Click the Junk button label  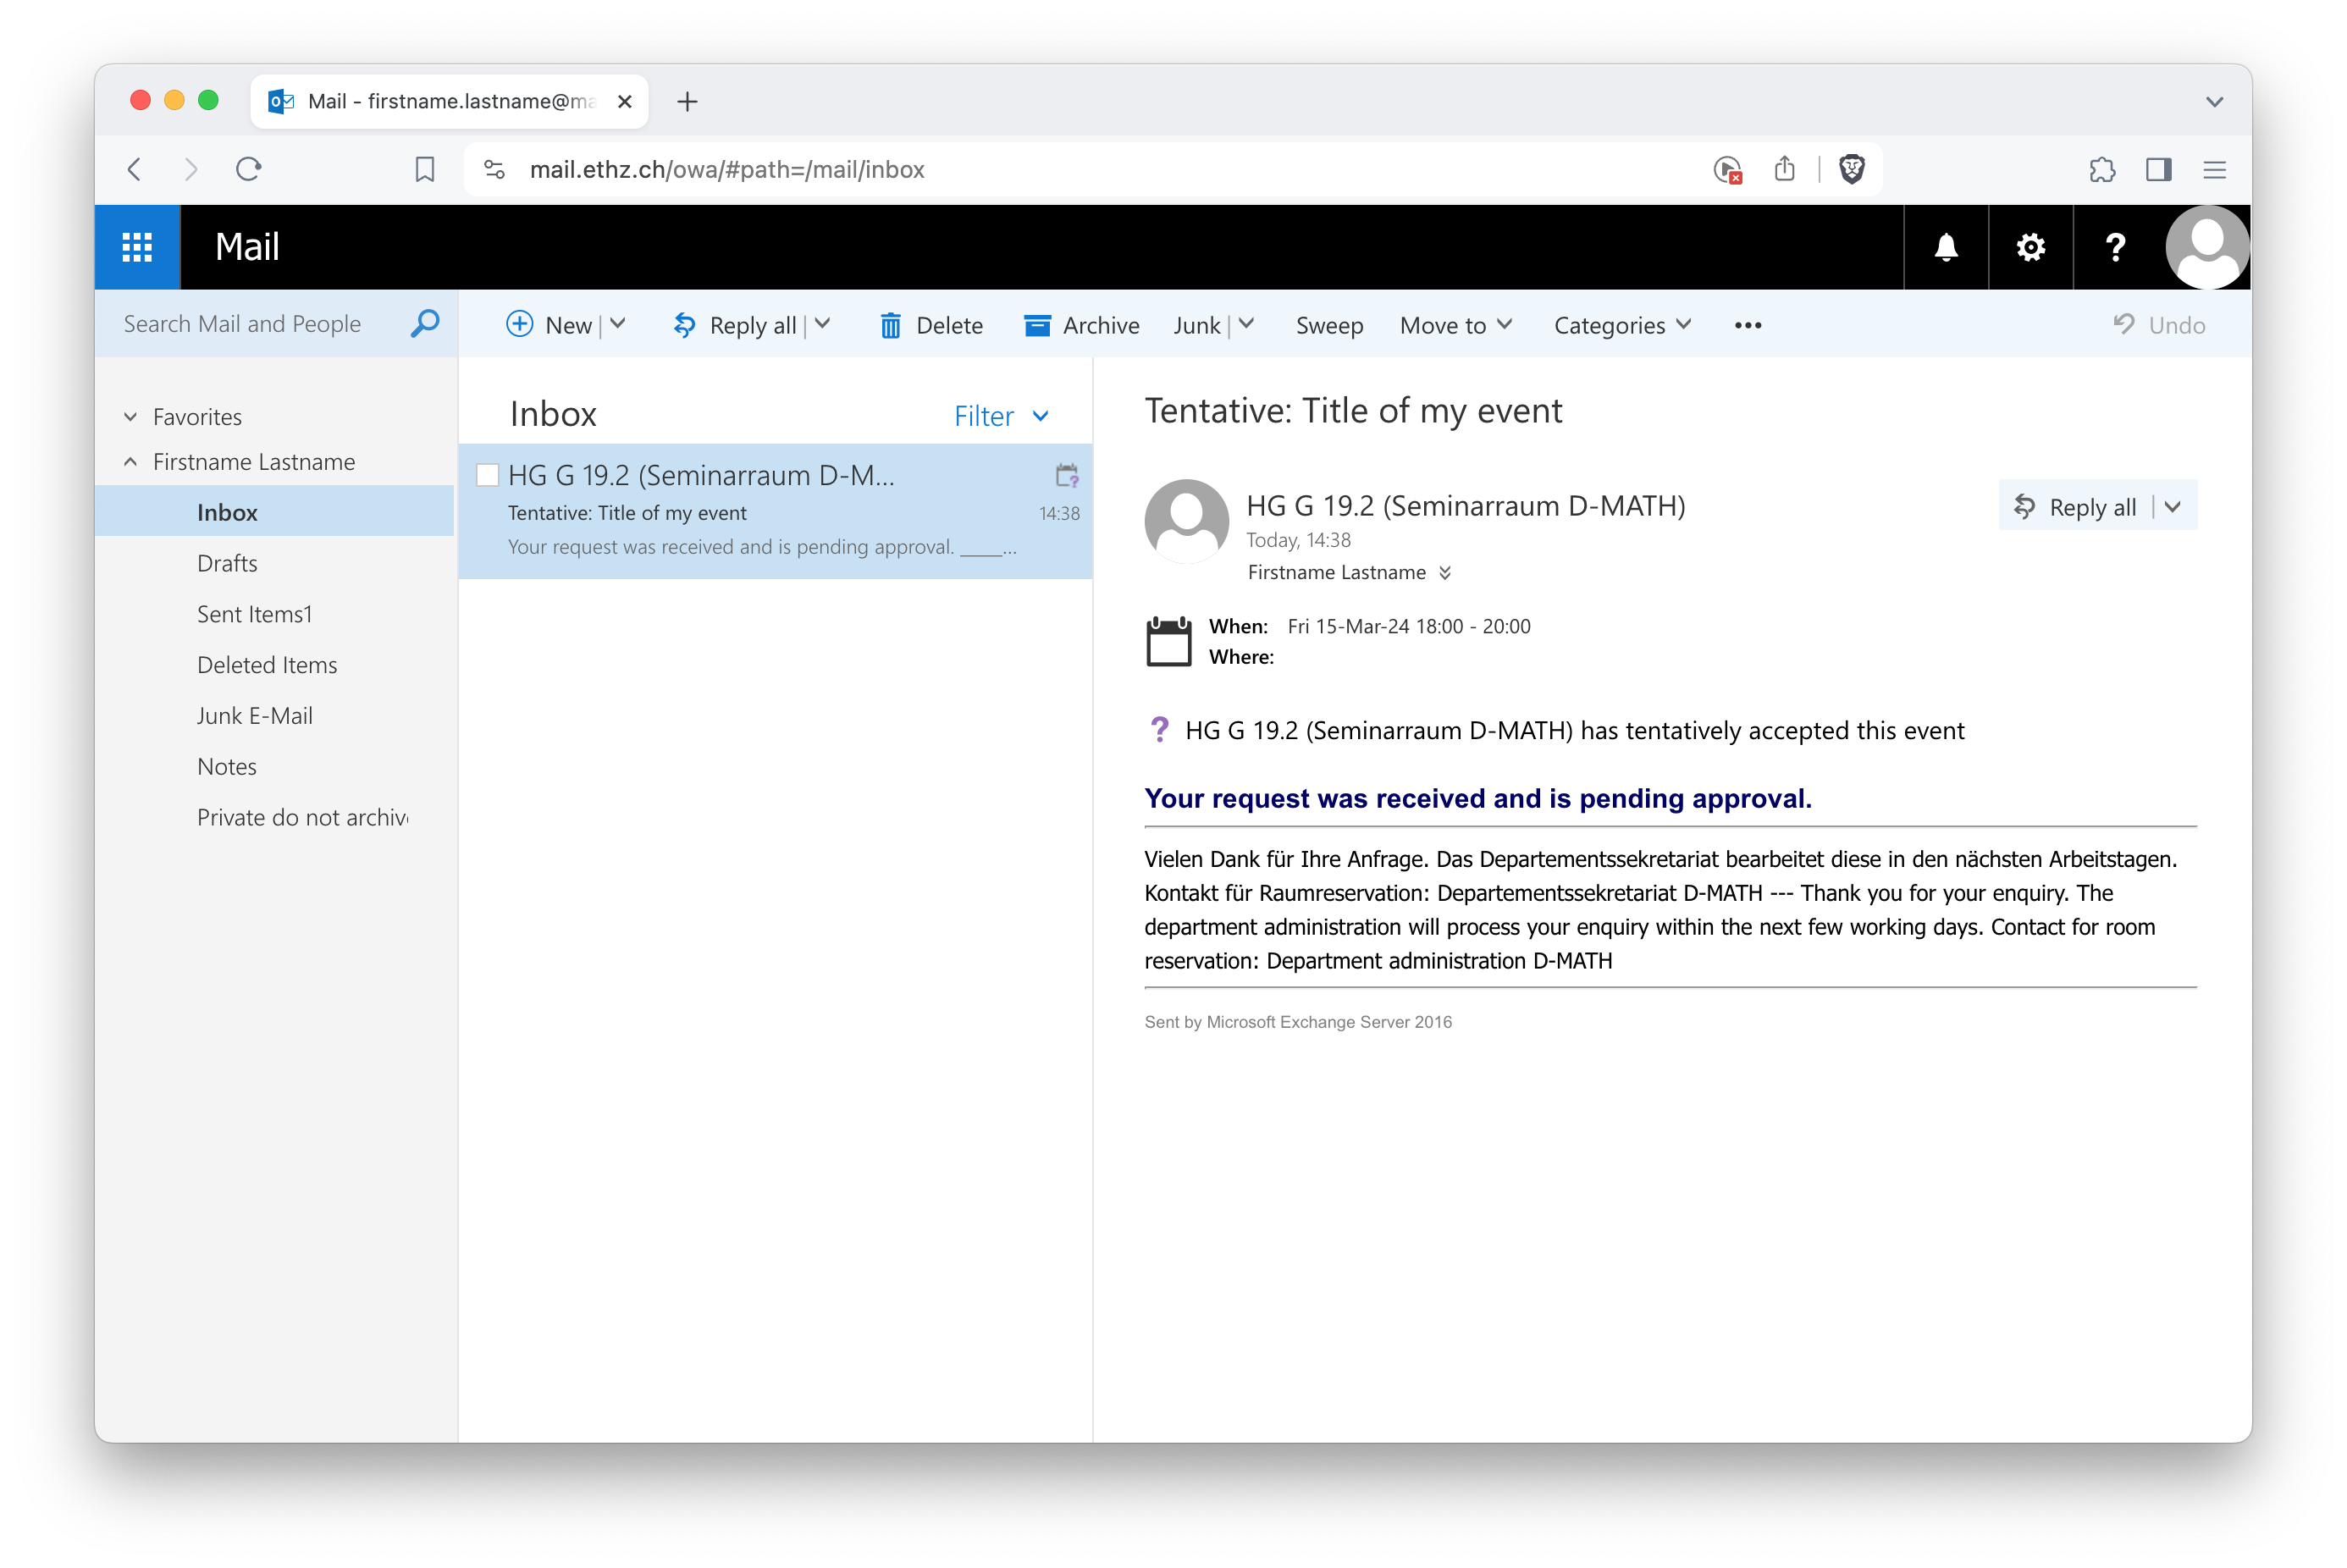(1196, 325)
